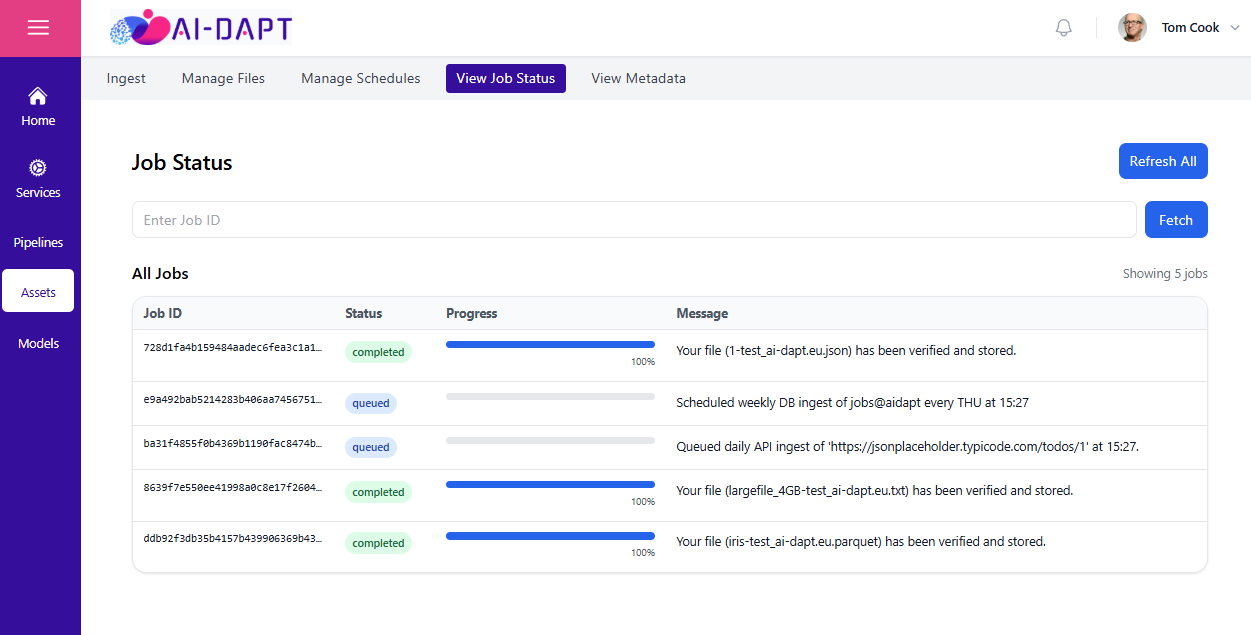Image resolution: width=1251 pixels, height=635 pixels.
Task: Click progress bar of 1-test_ai-dapt.eu.json job
Action: click(x=550, y=345)
